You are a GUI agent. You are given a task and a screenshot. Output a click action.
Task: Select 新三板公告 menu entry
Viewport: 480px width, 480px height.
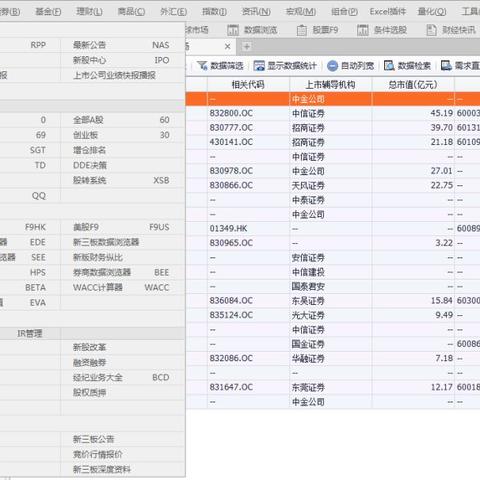[123, 439]
